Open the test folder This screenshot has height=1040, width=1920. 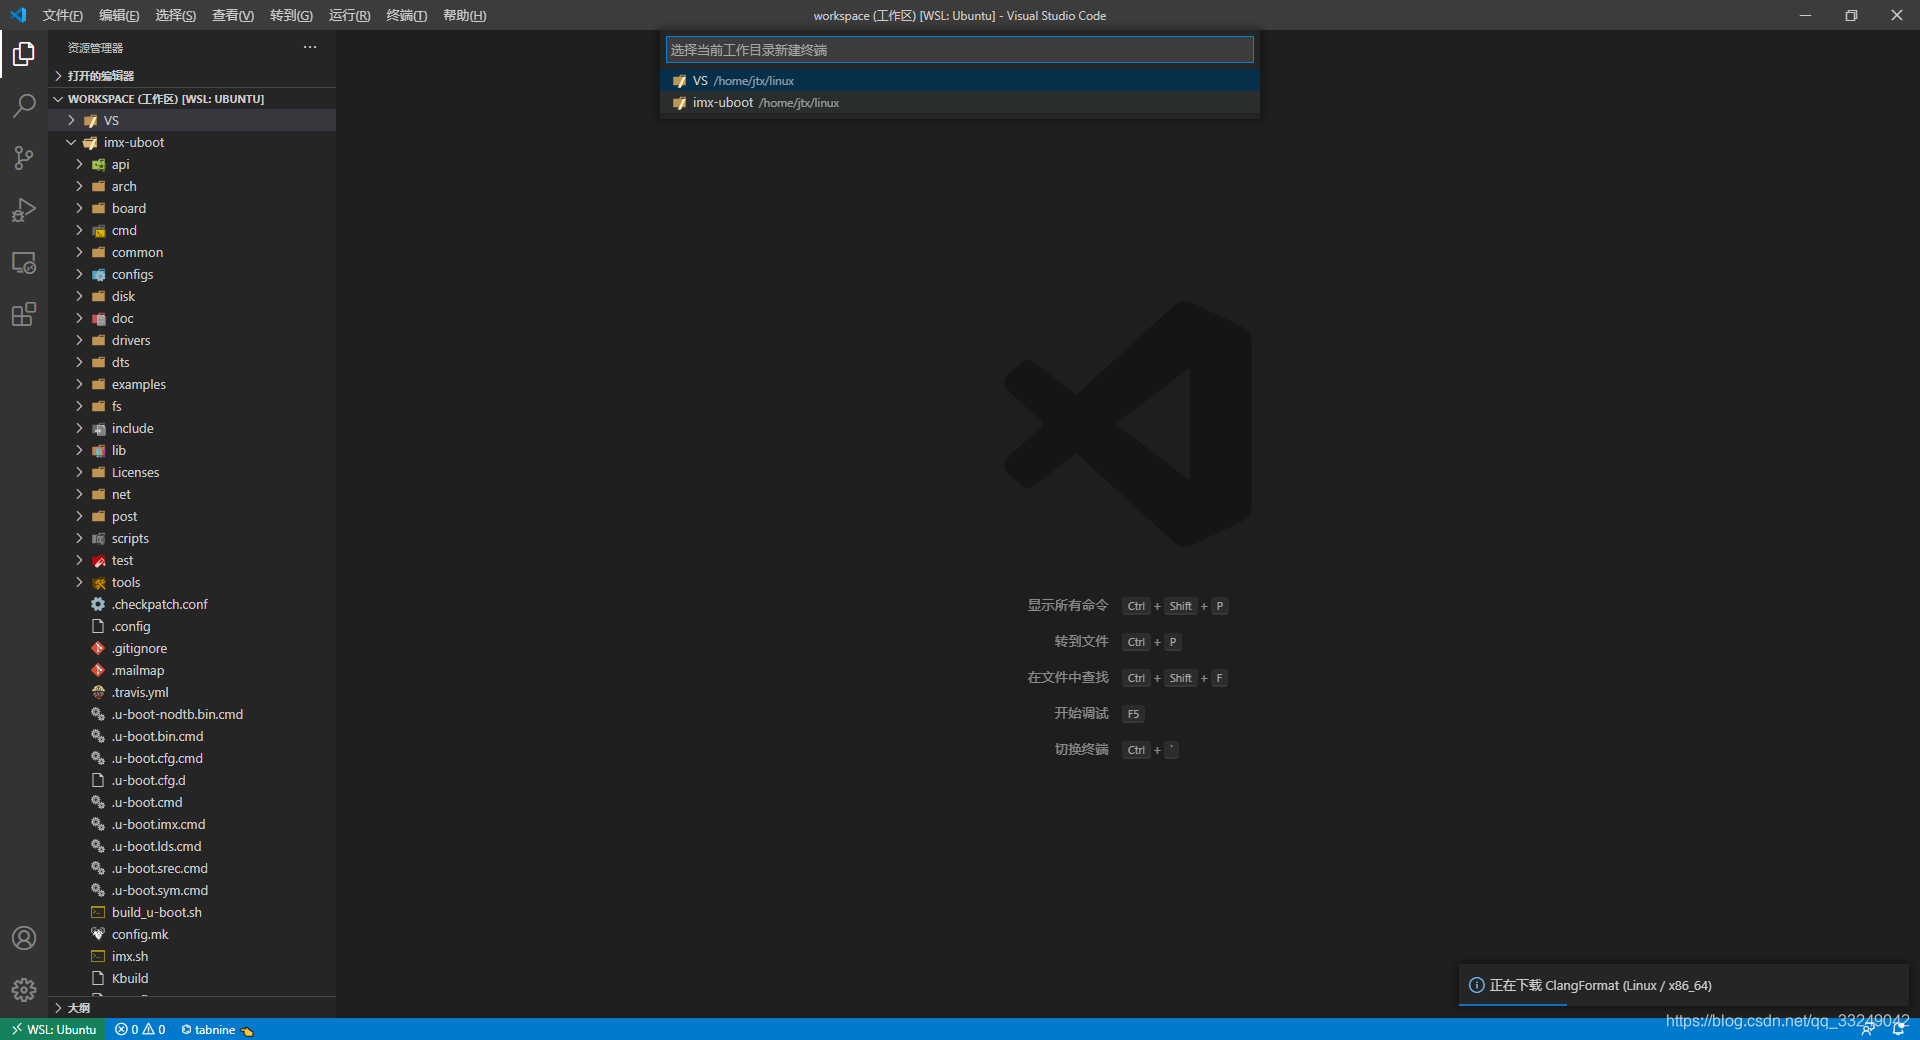(x=192, y=560)
